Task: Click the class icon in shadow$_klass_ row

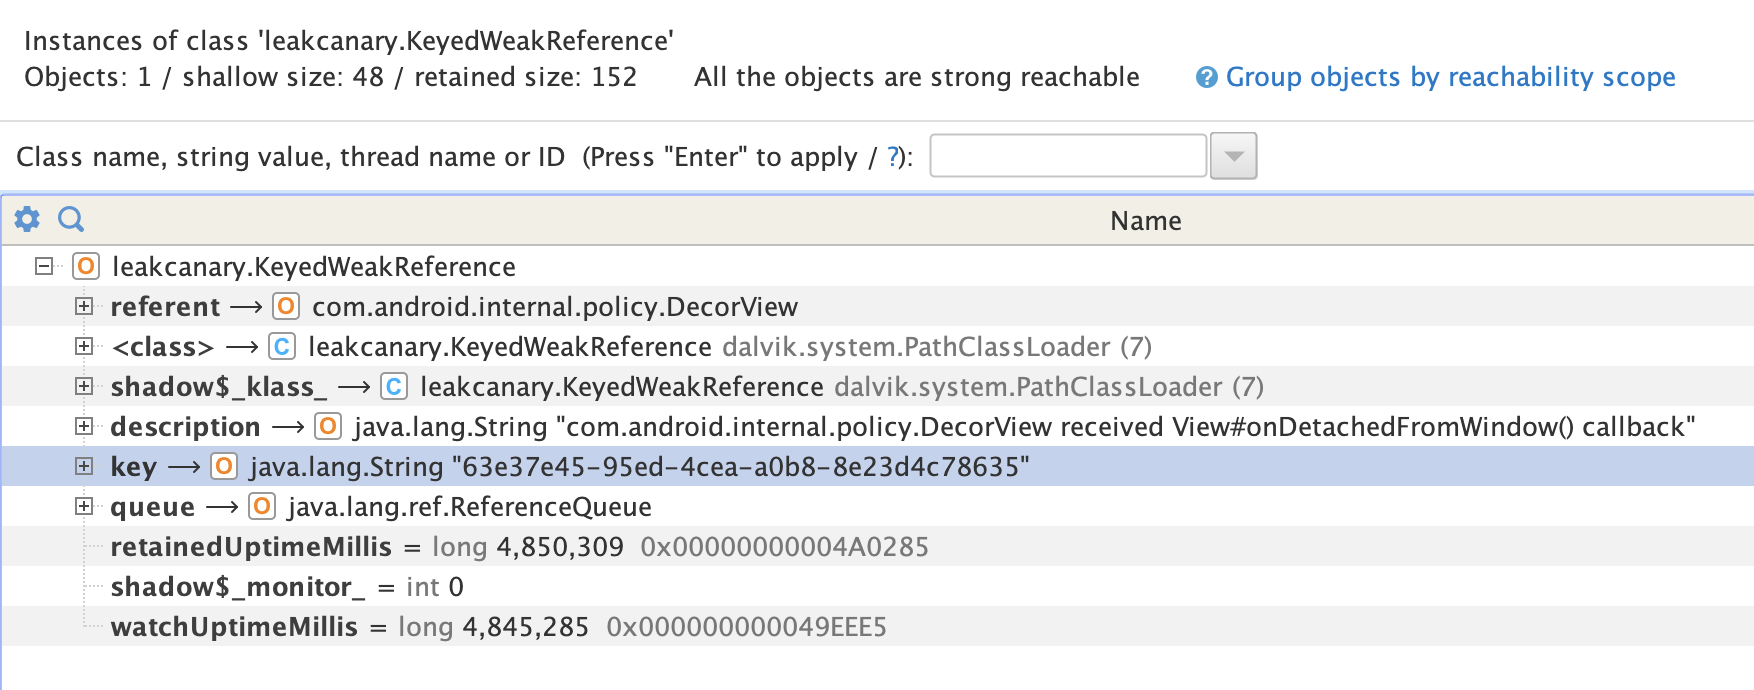Action: click(394, 386)
